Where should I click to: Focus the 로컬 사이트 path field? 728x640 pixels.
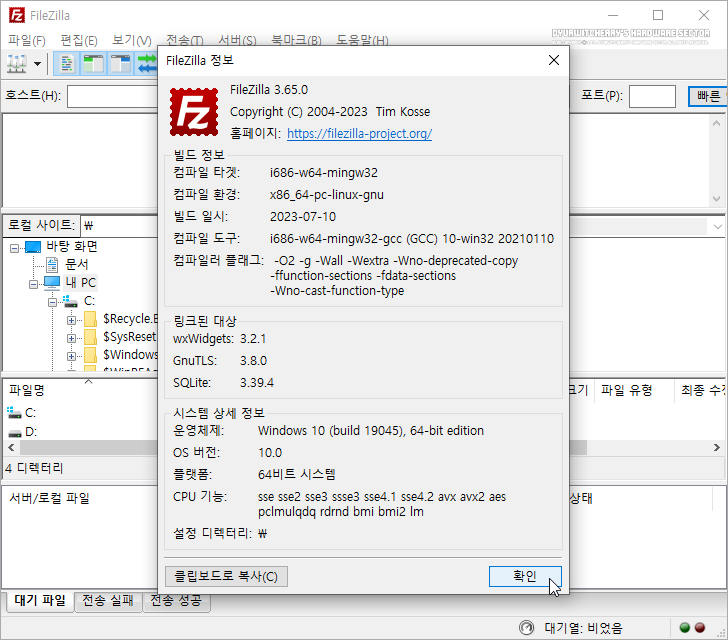pyautogui.click(x=119, y=226)
